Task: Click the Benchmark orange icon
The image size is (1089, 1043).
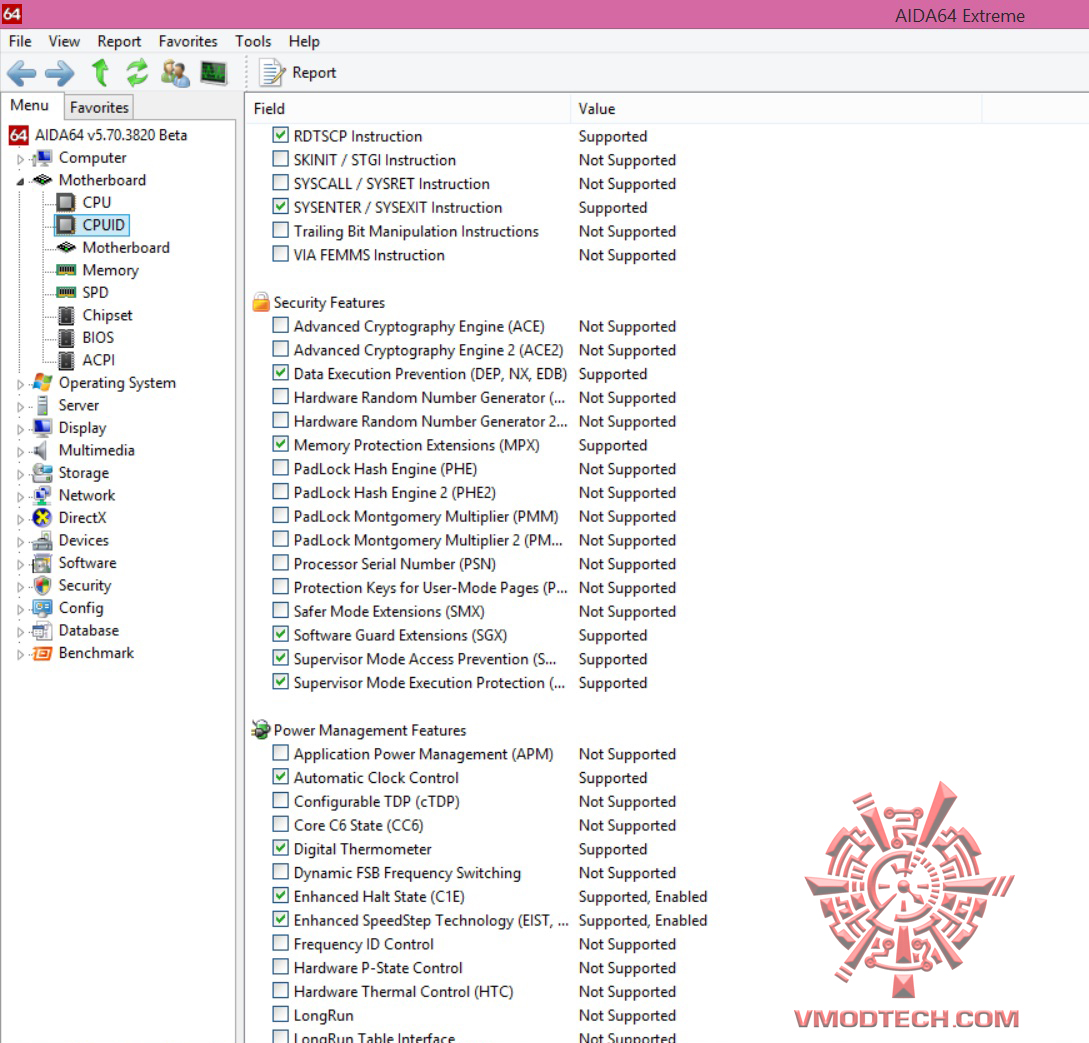Action: (x=42, y=653)
